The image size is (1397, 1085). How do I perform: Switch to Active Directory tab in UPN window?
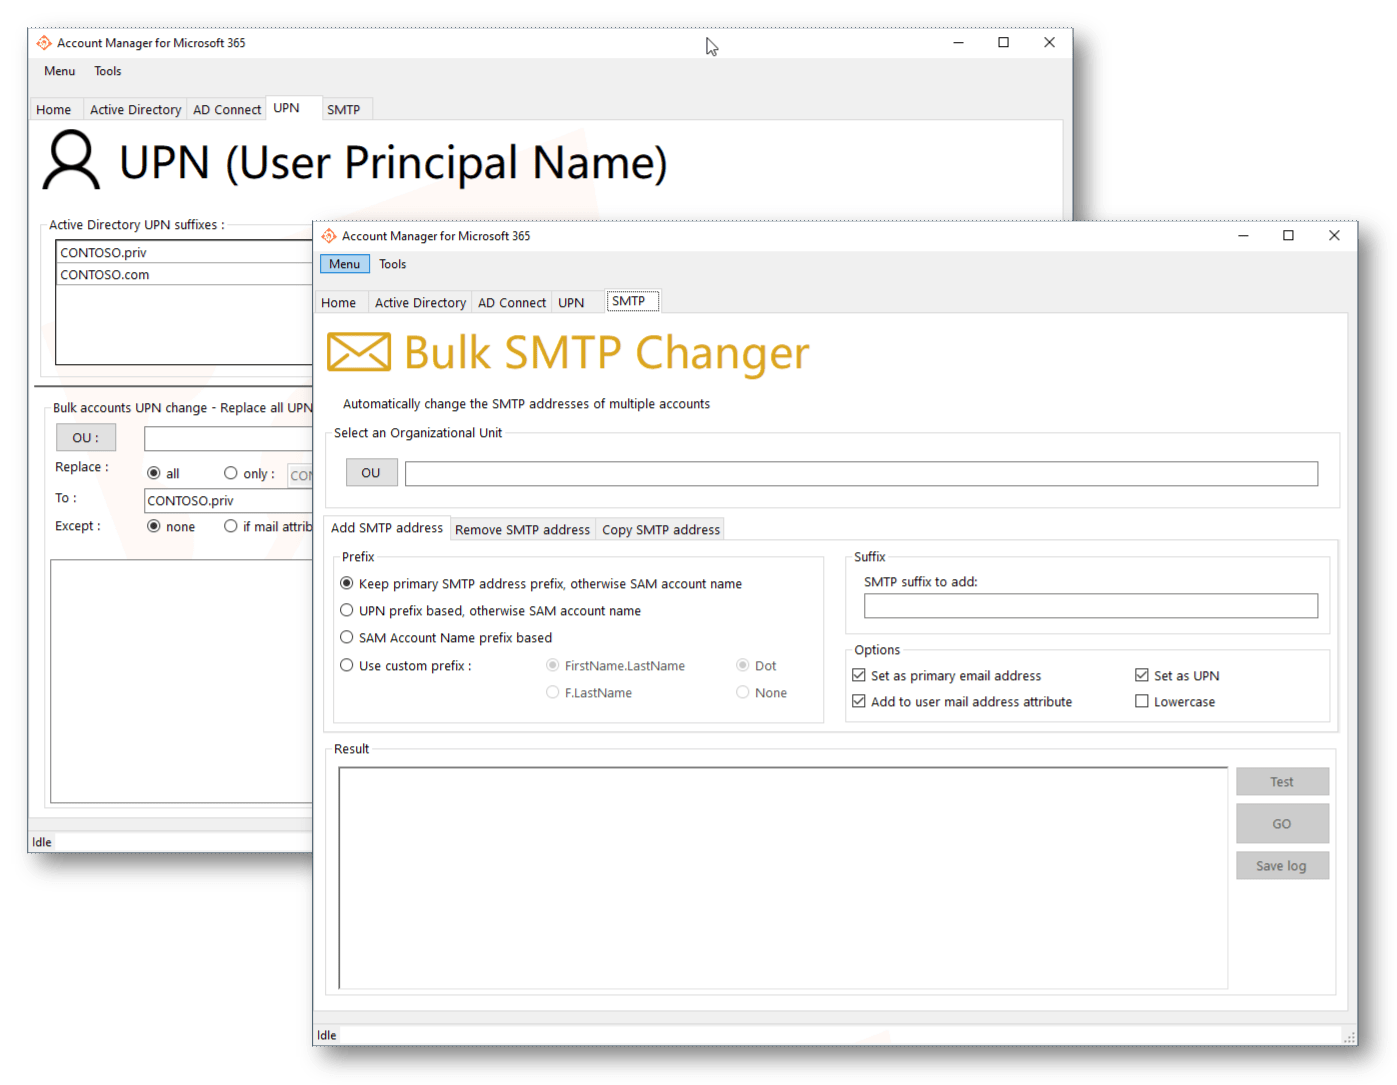[135, 110]
